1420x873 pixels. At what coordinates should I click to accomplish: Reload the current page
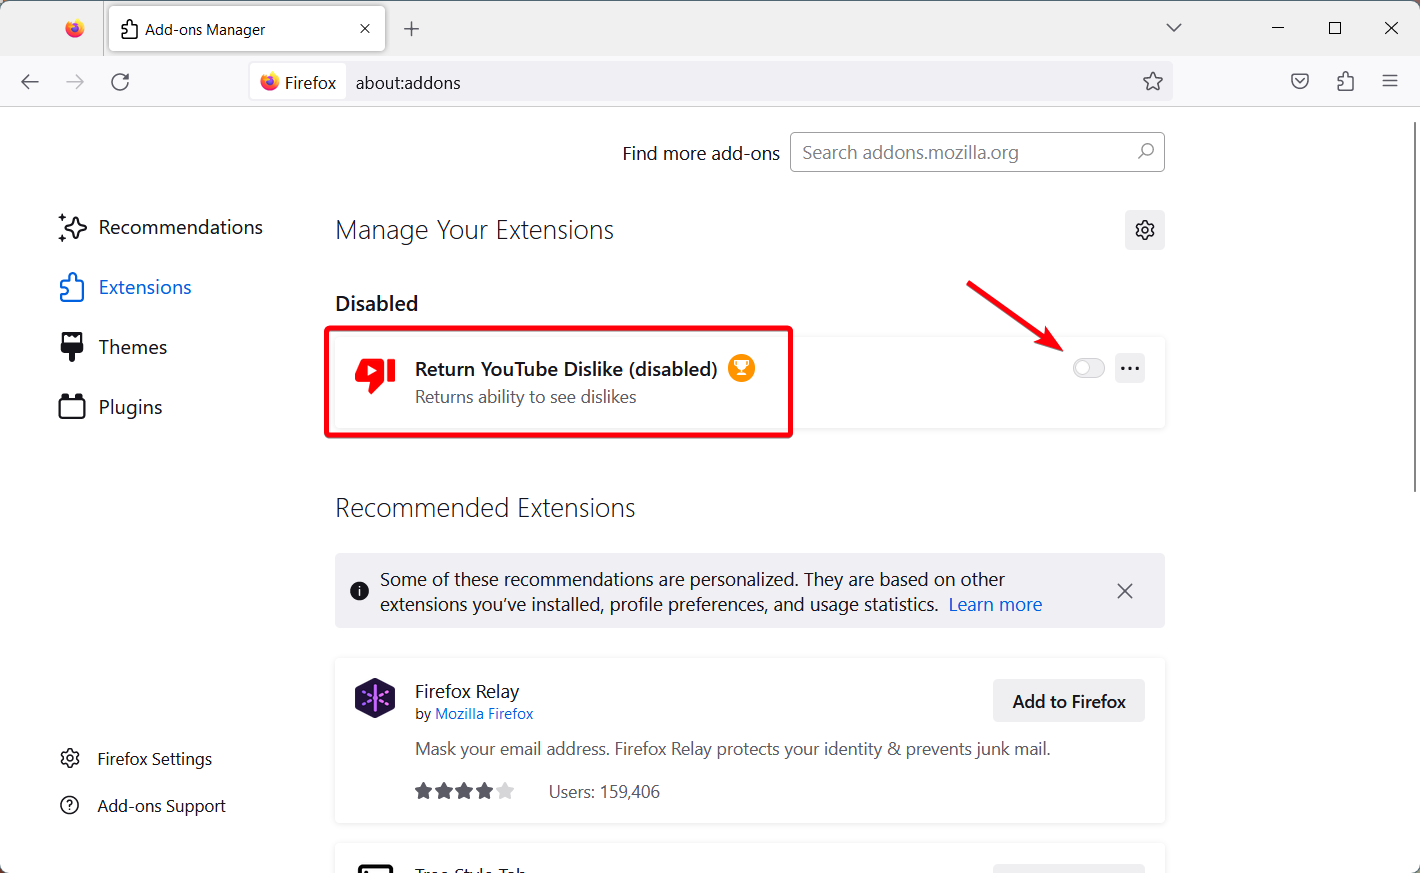click(120, 81)
